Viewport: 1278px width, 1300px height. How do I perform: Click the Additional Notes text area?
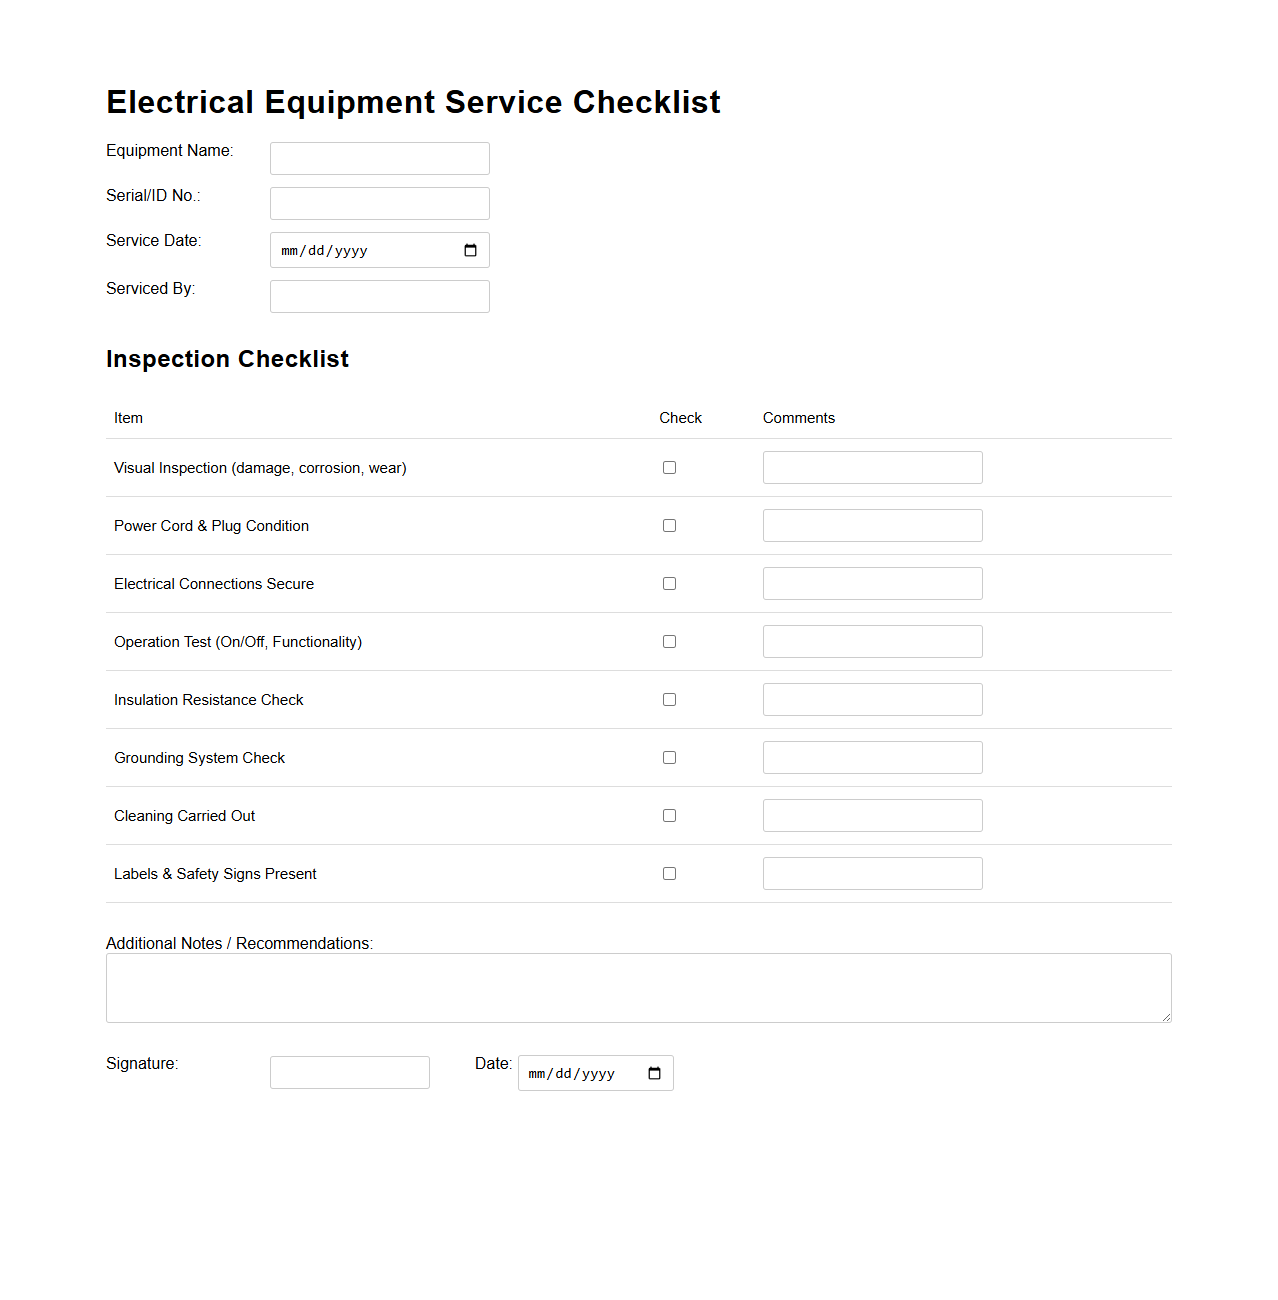(638, 987)
